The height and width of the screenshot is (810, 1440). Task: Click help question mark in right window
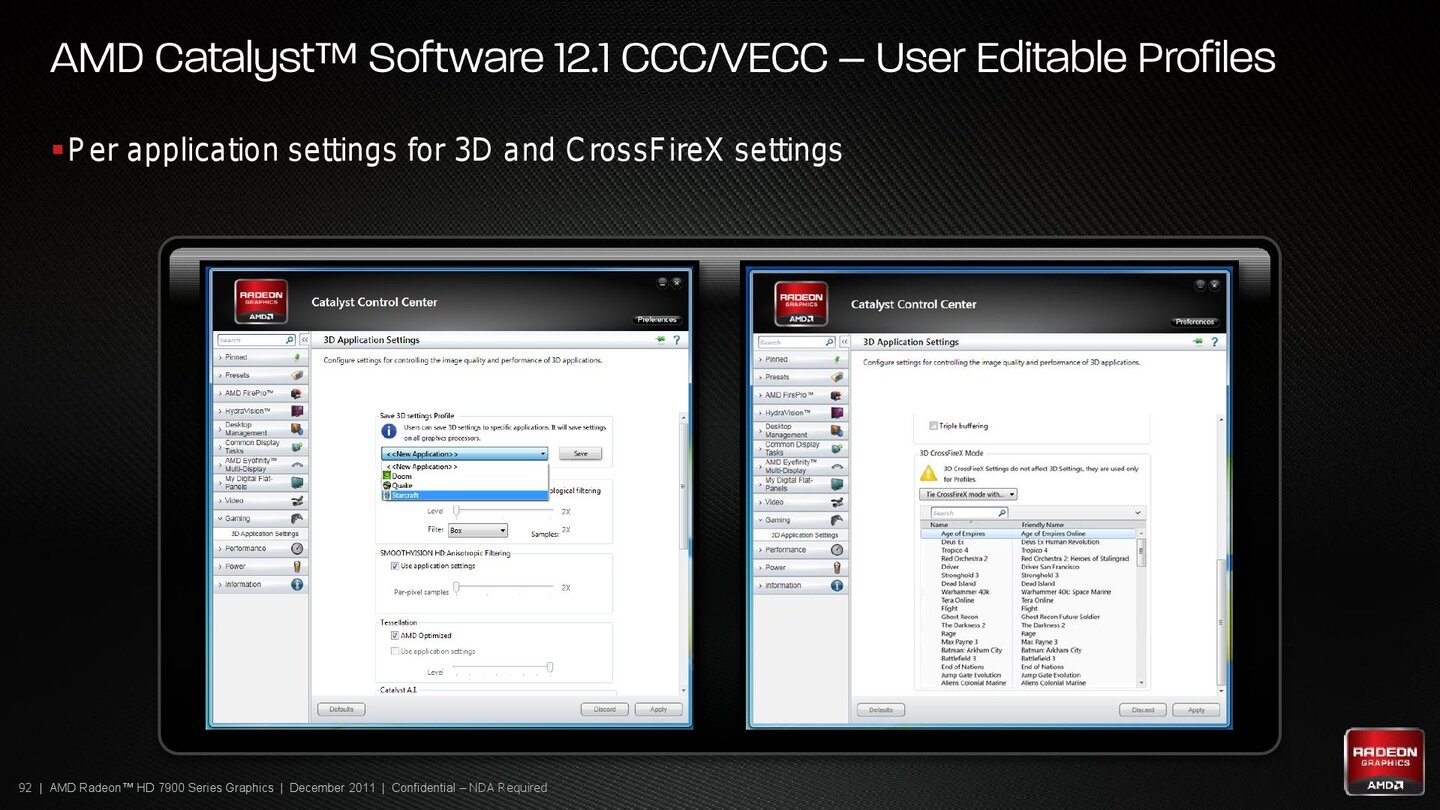[1214, 342]
